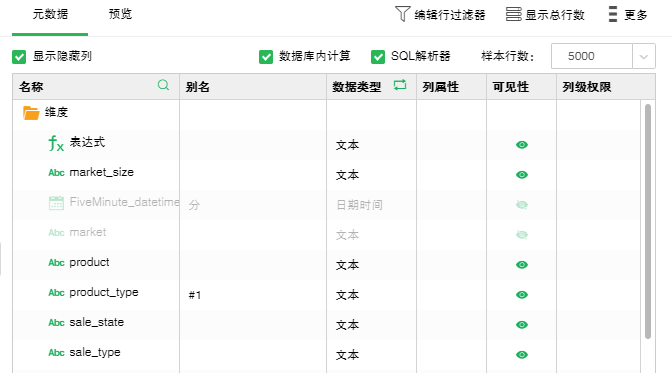Click the 更多 three-bar icon
Viewport: 672px width, 373px height.
coord(613,14)
